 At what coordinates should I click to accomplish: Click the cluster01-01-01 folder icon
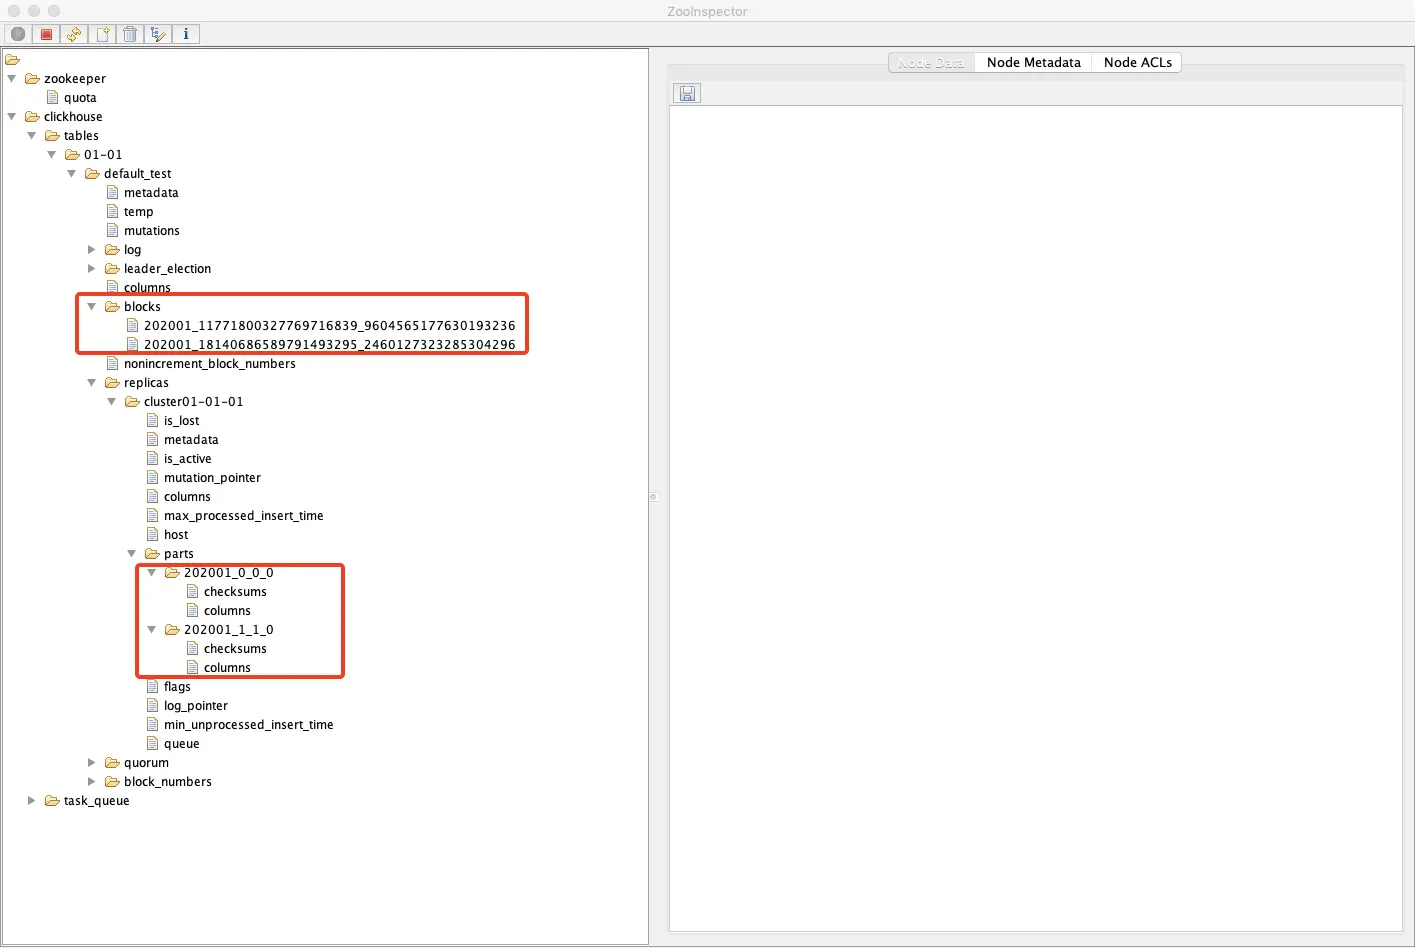tap(132, 402)
